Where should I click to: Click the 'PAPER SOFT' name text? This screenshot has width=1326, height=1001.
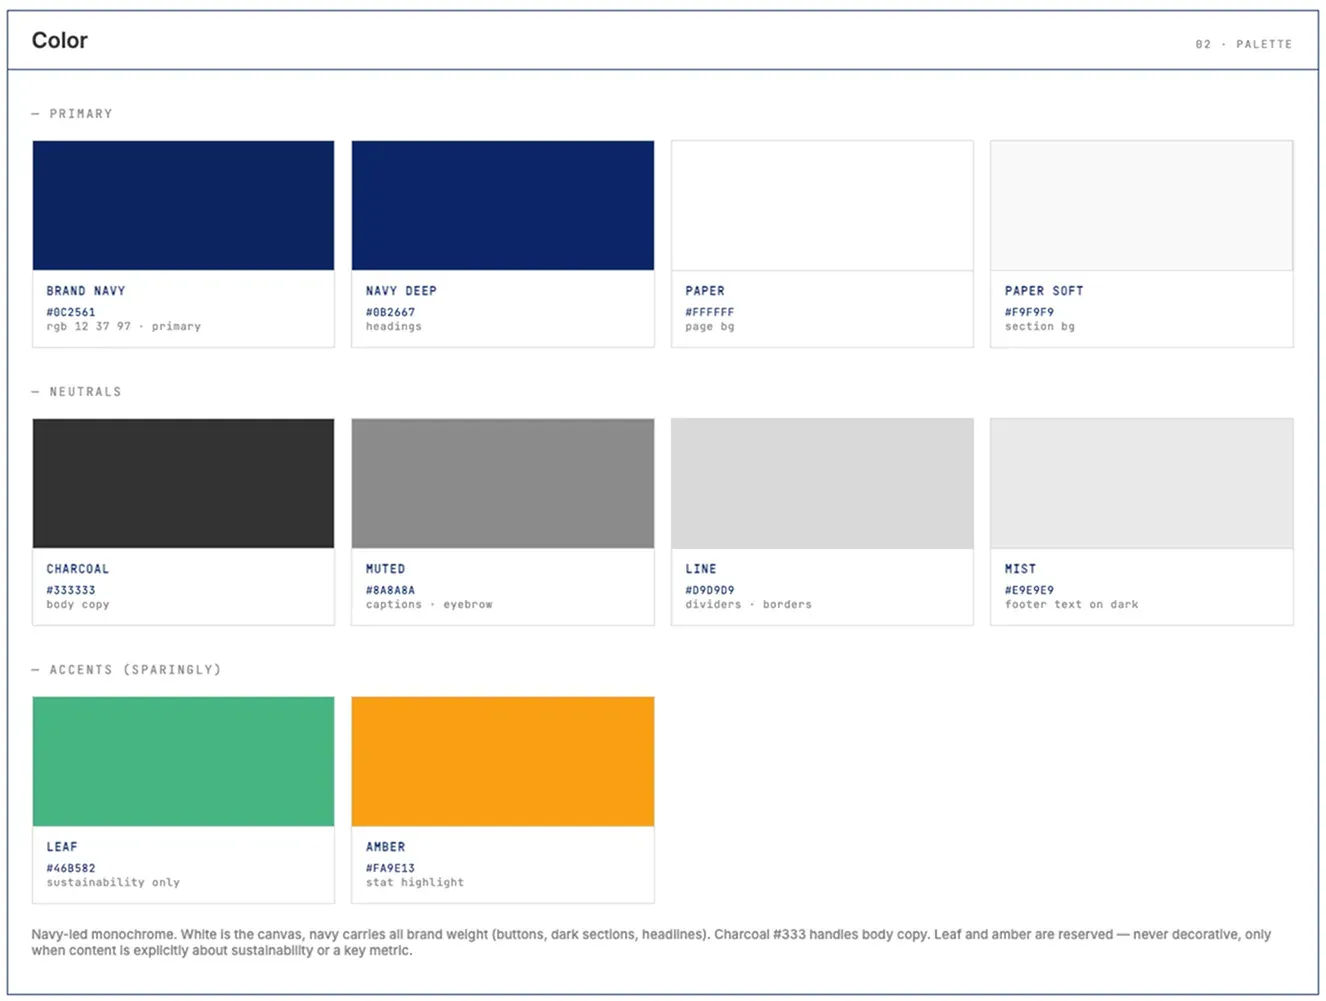(1044, 291)
